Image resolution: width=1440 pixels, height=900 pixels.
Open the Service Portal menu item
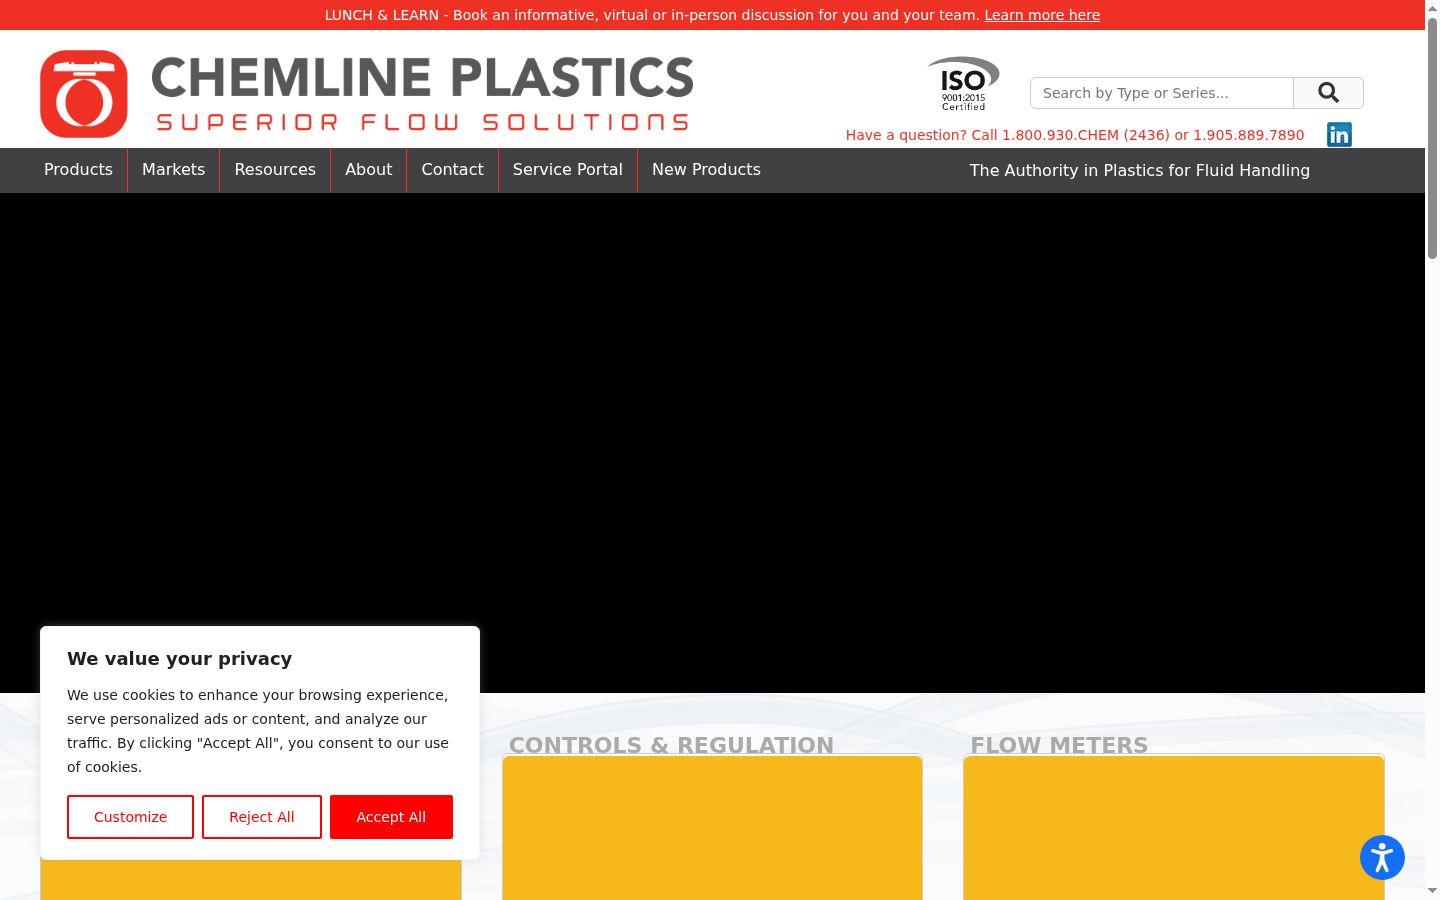[567, 170]
